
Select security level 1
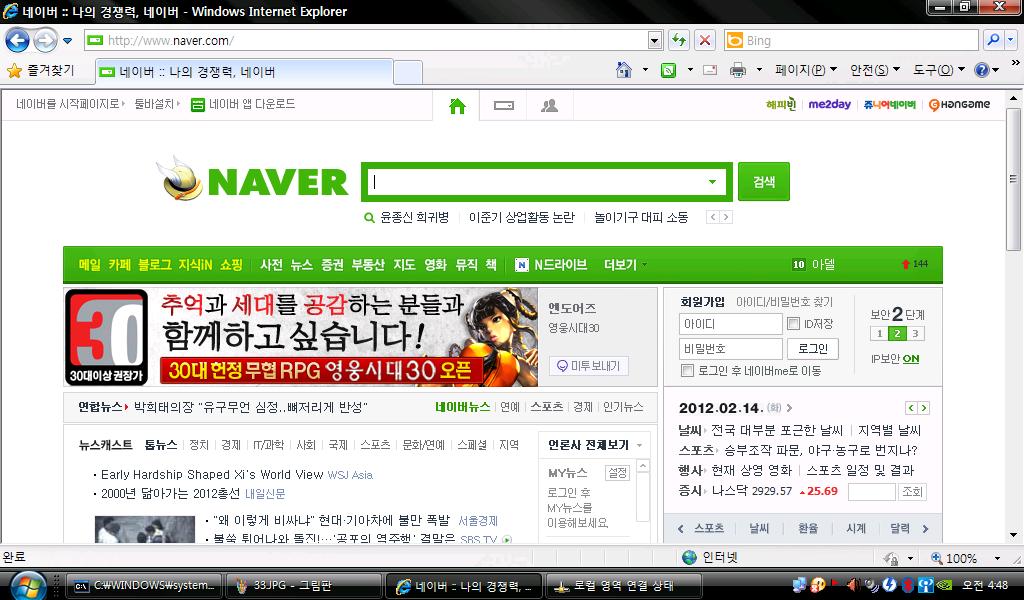tap(879, 334)
